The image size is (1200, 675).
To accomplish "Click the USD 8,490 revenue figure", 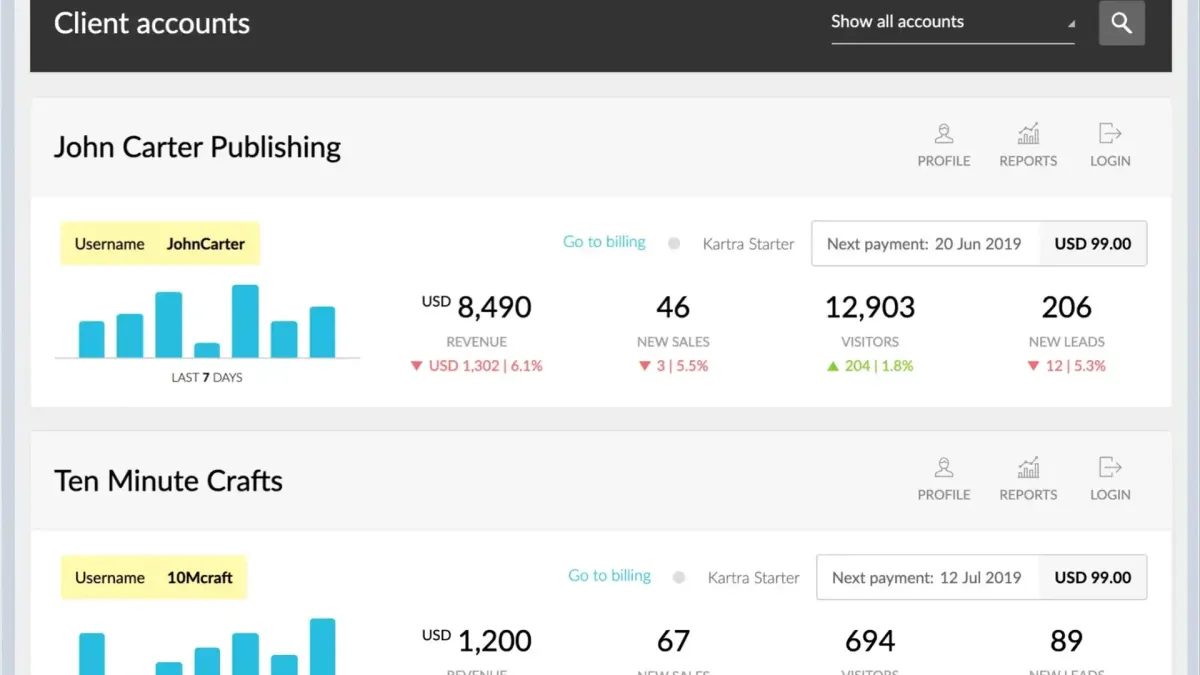I will pyautogui.click(x=477, y=307).
